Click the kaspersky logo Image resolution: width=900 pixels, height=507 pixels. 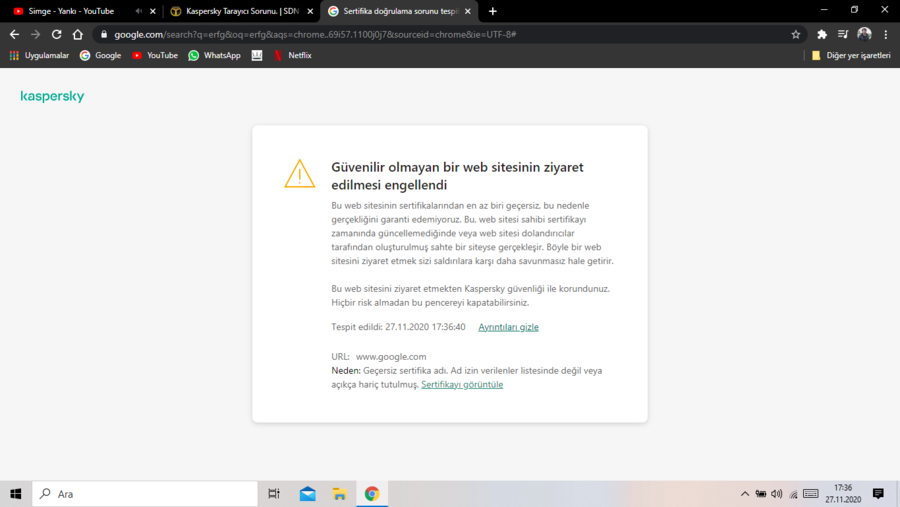52,96
